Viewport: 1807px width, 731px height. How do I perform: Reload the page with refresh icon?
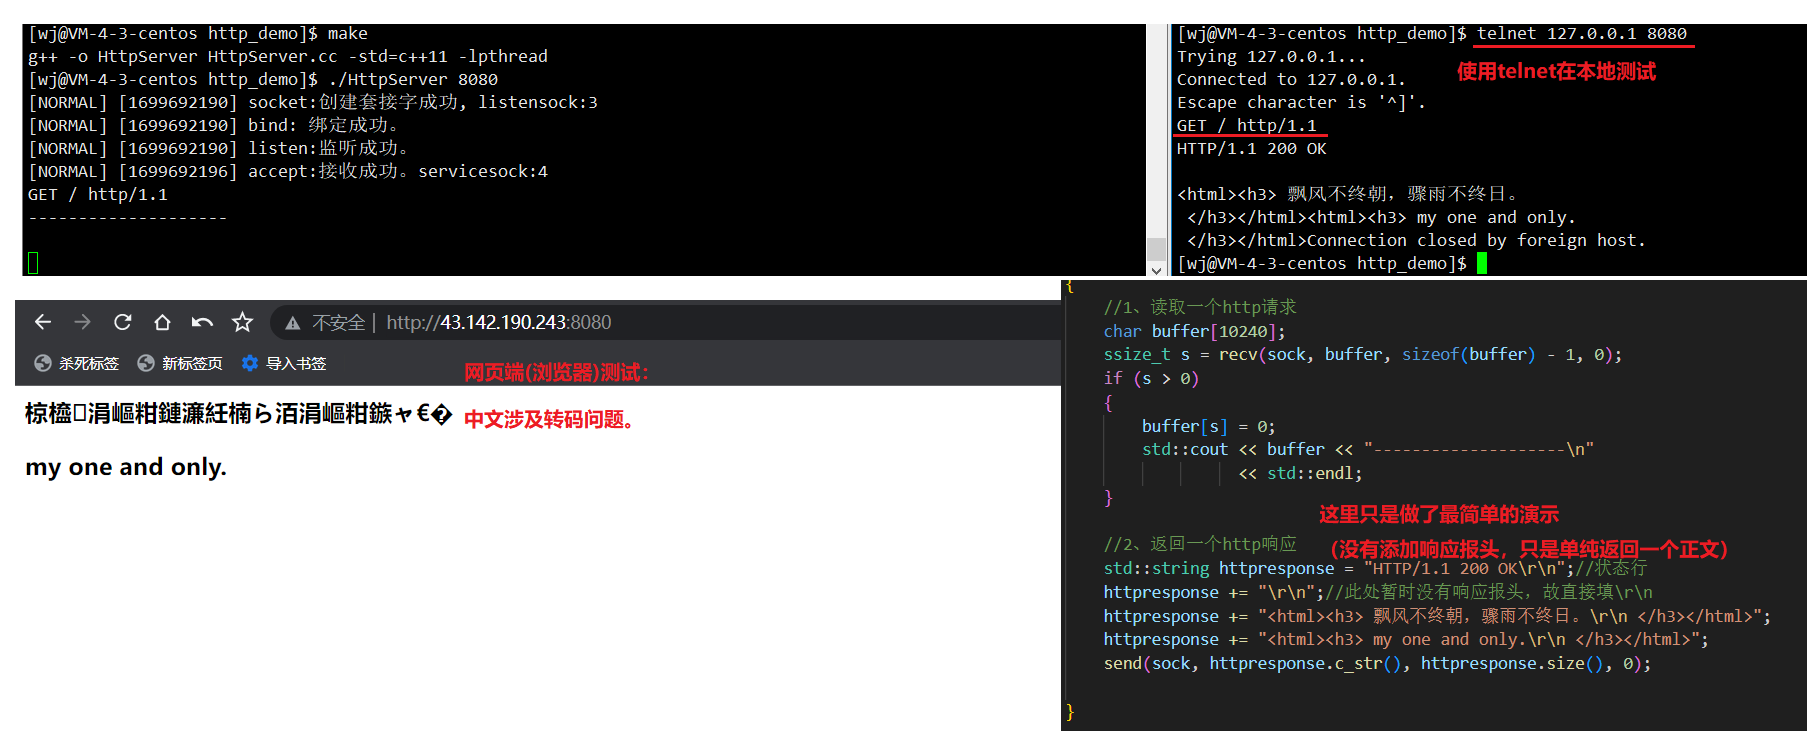[x=122, y=322]
